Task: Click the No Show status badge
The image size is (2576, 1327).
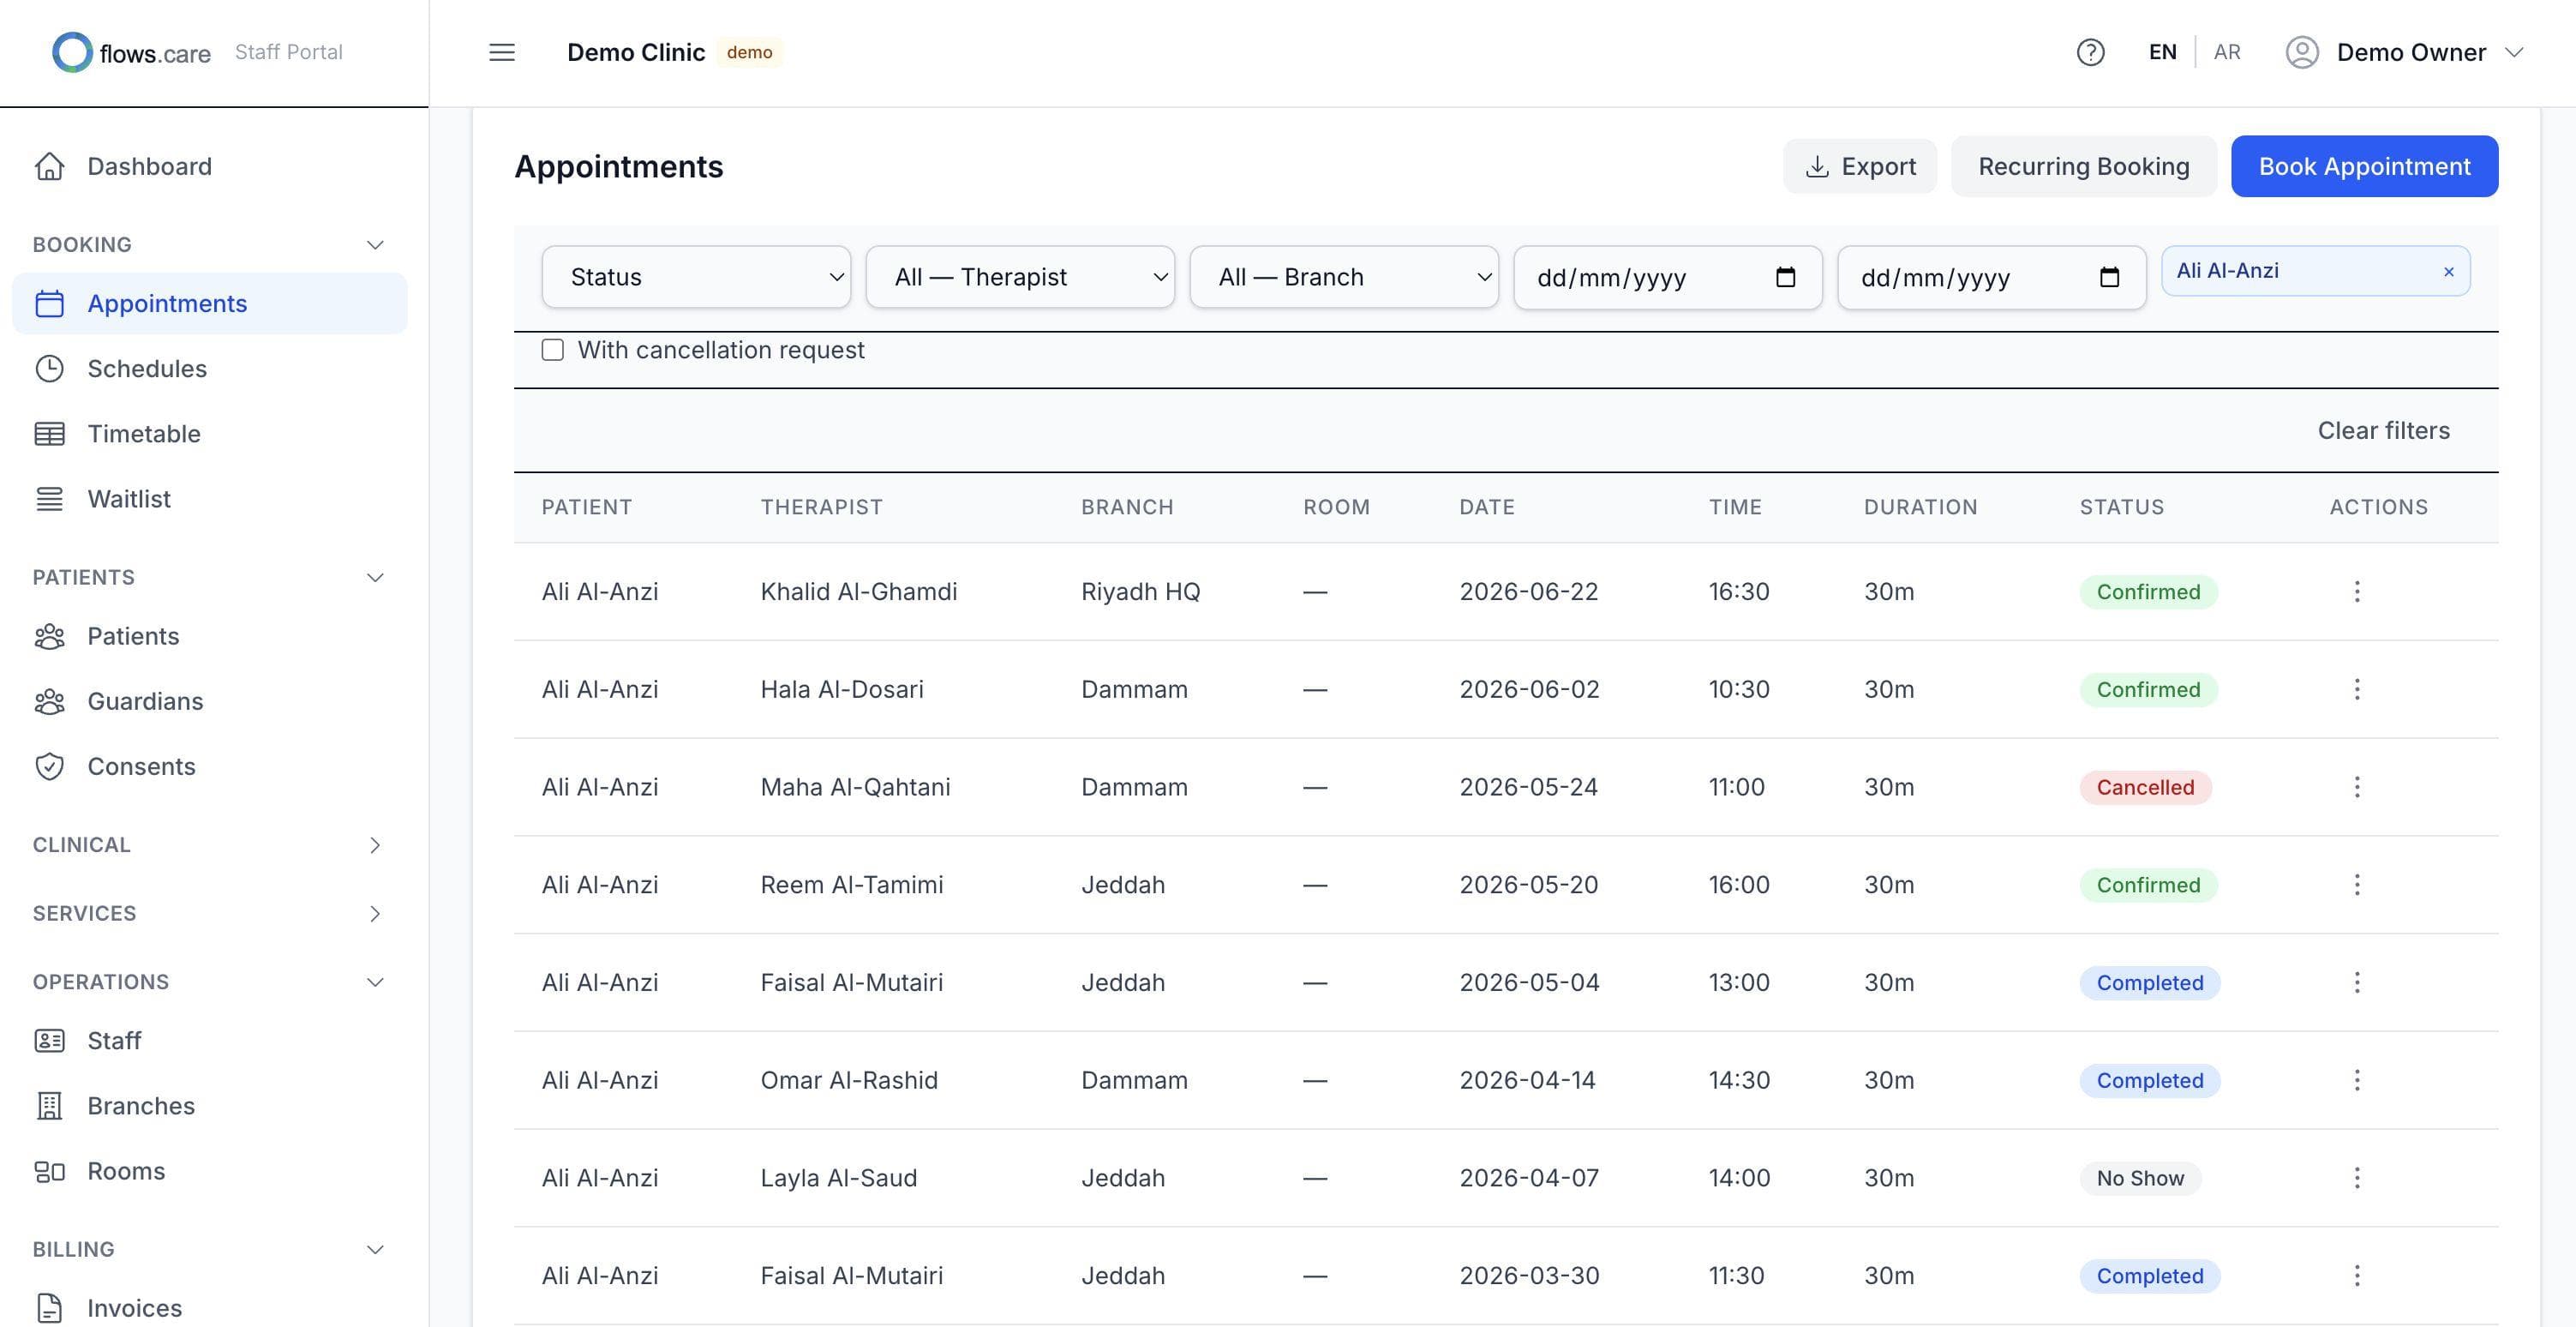Action: [2140, 1178]
